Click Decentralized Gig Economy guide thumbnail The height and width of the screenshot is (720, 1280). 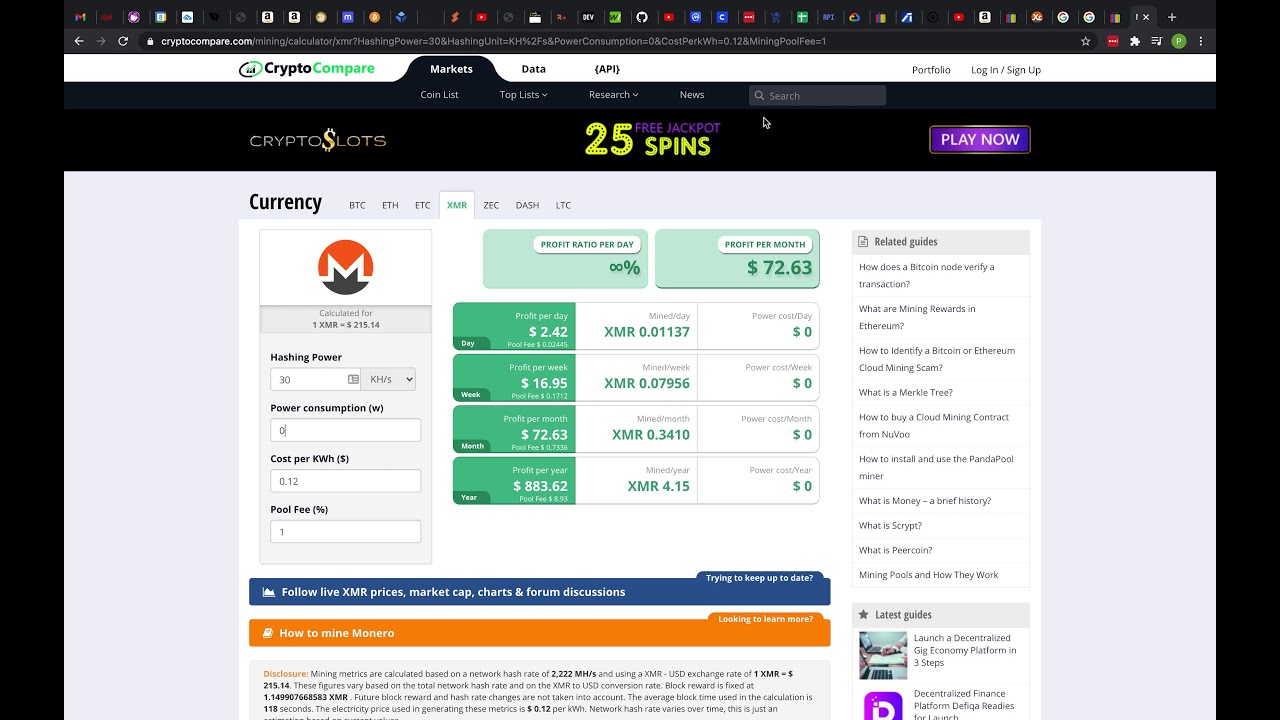883,655
